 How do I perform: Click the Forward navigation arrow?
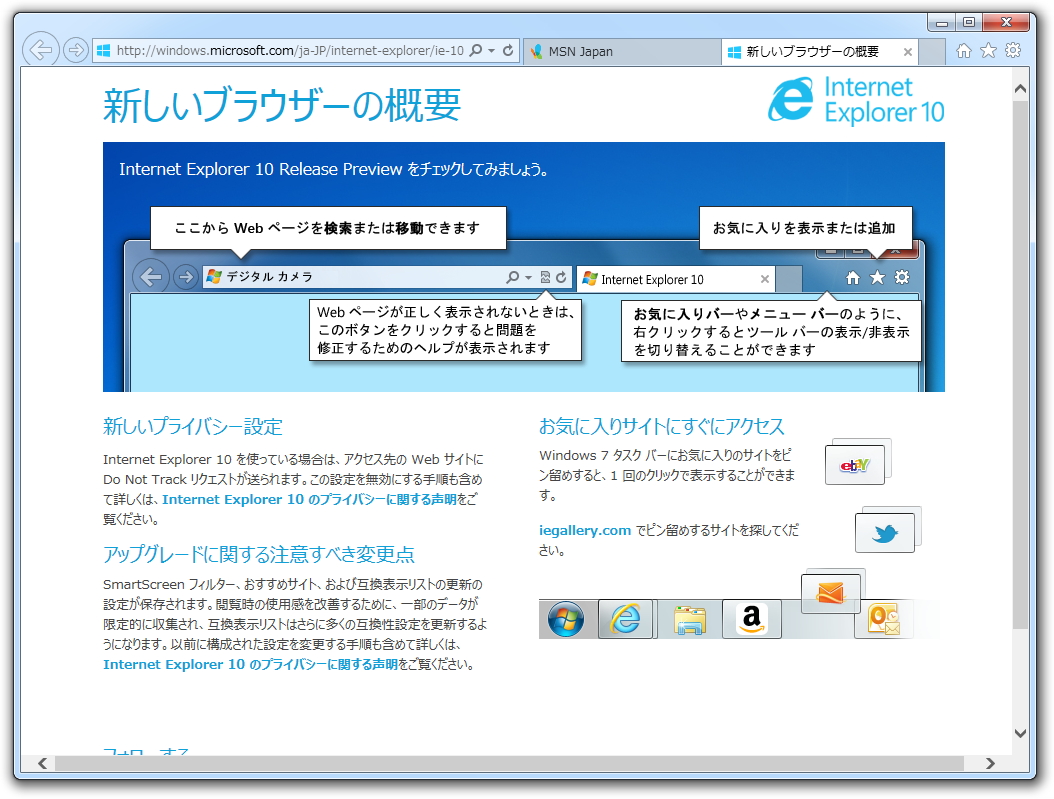pyautogui.click(x=76, y=48)
